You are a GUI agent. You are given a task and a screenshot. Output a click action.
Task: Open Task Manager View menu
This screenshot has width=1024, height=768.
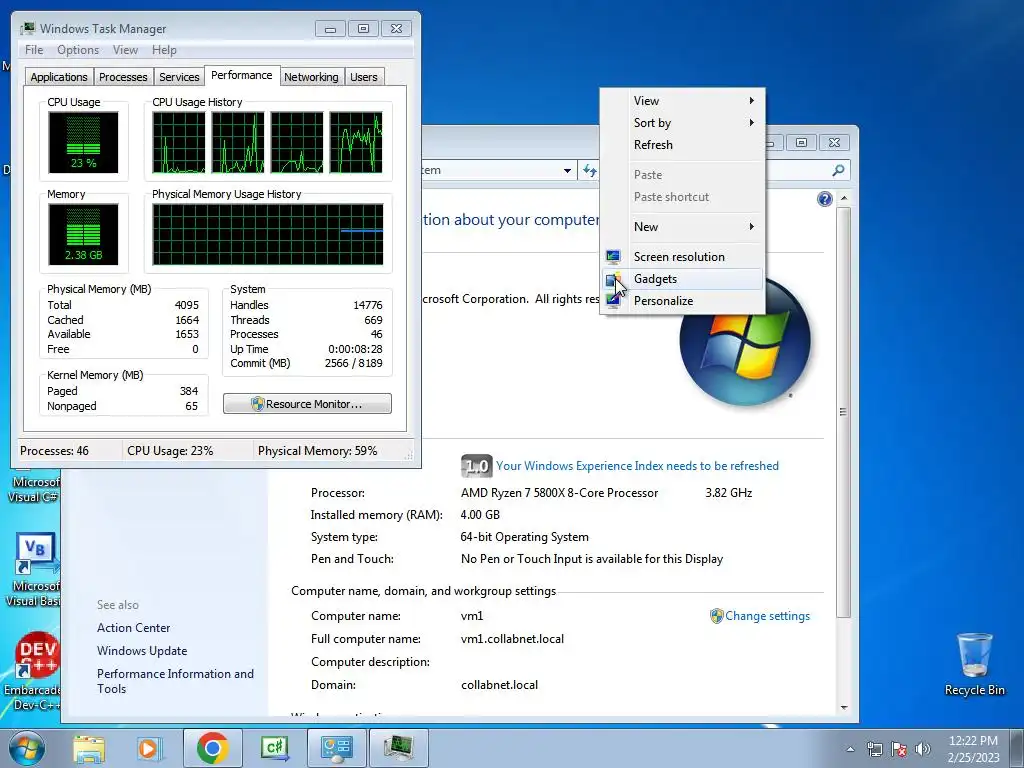tap(125, 50)
